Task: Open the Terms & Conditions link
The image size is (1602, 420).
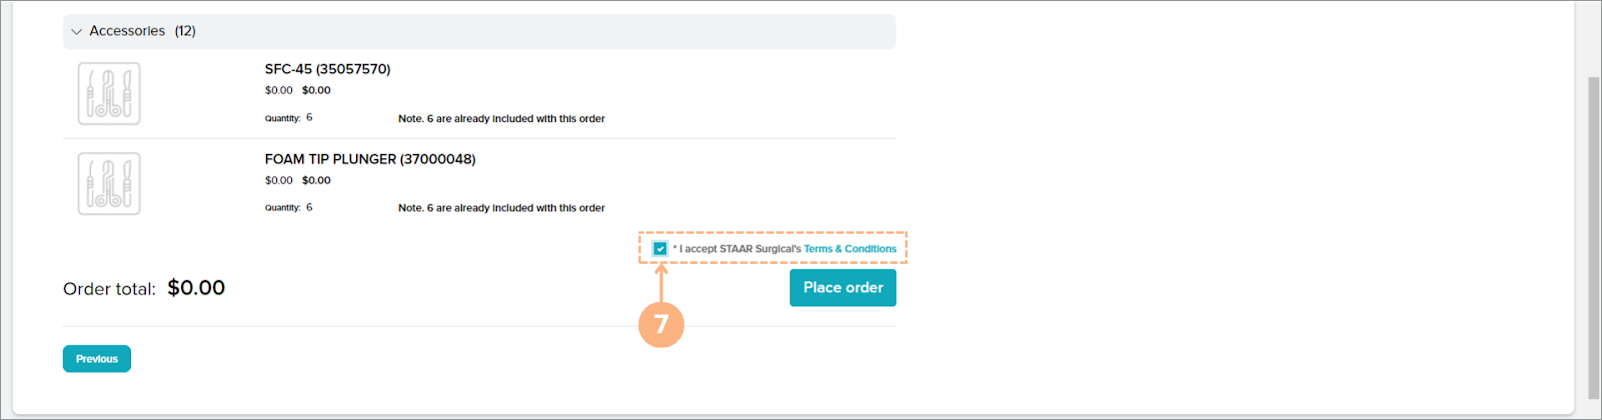Action: [x=850, y=249]
